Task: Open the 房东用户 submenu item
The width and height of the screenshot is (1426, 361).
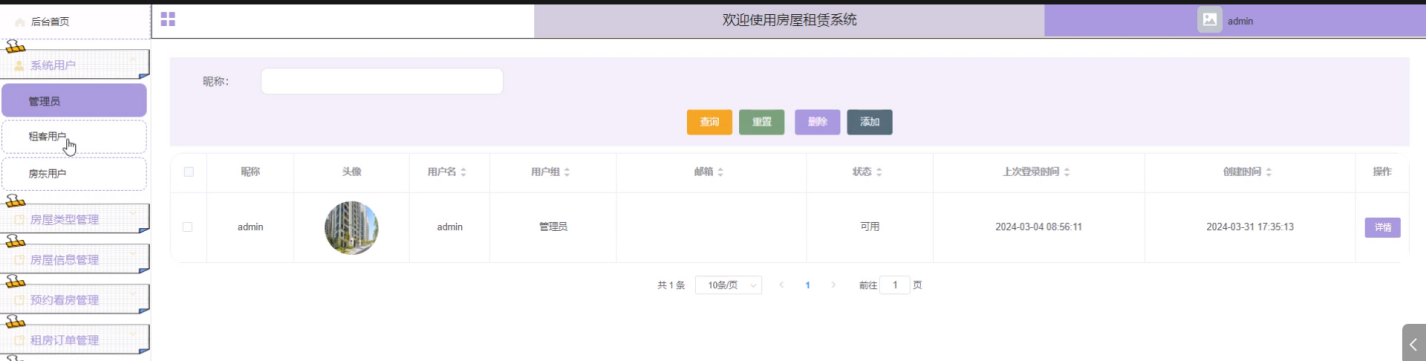Action: pyautogui.click(x=74, y=173)
